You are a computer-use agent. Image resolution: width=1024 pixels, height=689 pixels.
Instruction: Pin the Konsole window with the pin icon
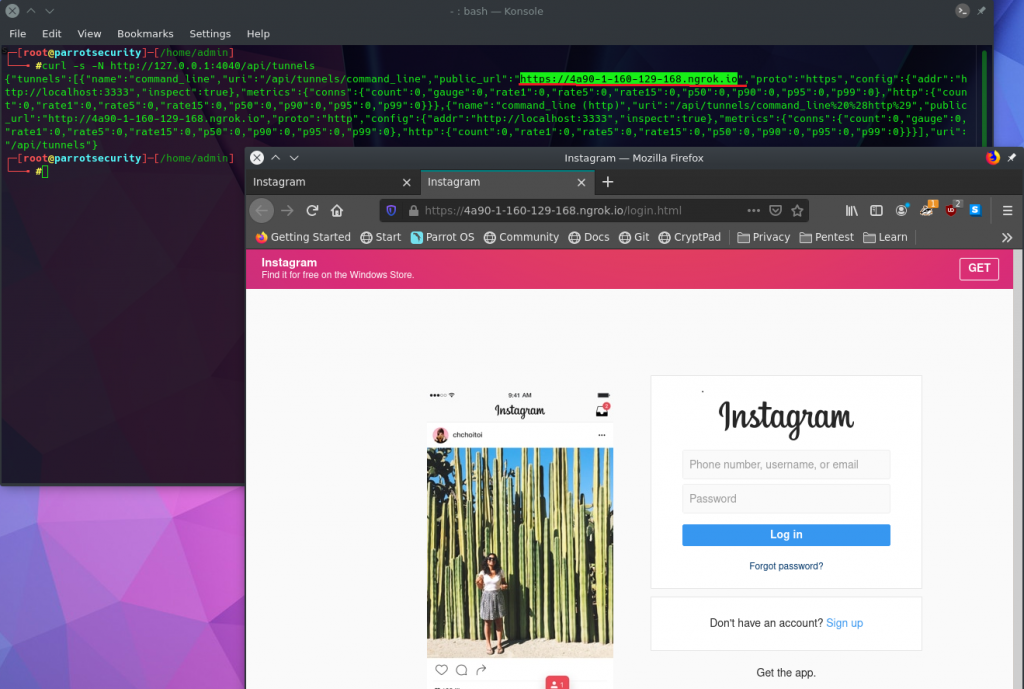click(981, 11)
